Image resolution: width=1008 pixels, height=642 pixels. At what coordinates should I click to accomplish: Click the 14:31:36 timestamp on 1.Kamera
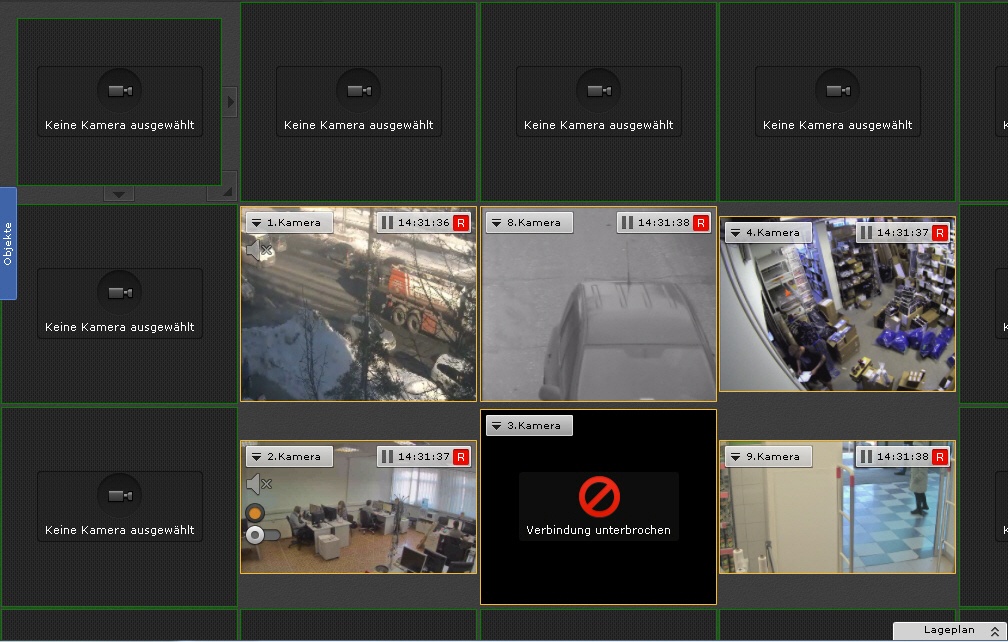coord(424,222)
